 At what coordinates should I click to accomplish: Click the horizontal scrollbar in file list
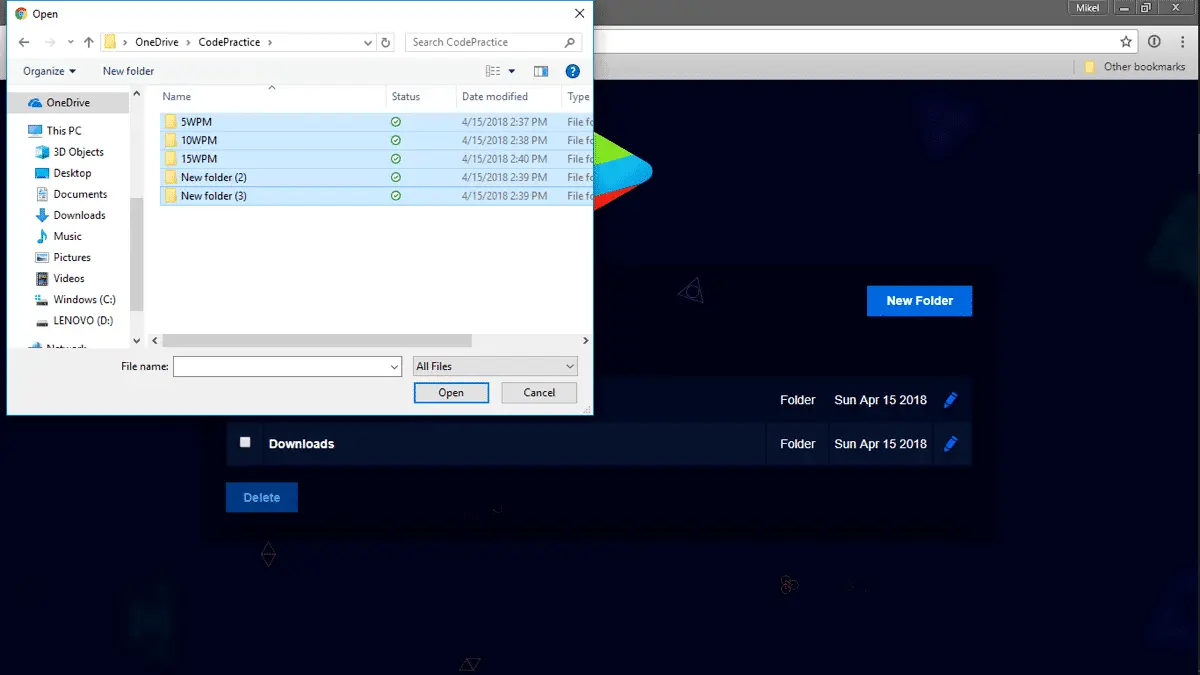(316, 340)
